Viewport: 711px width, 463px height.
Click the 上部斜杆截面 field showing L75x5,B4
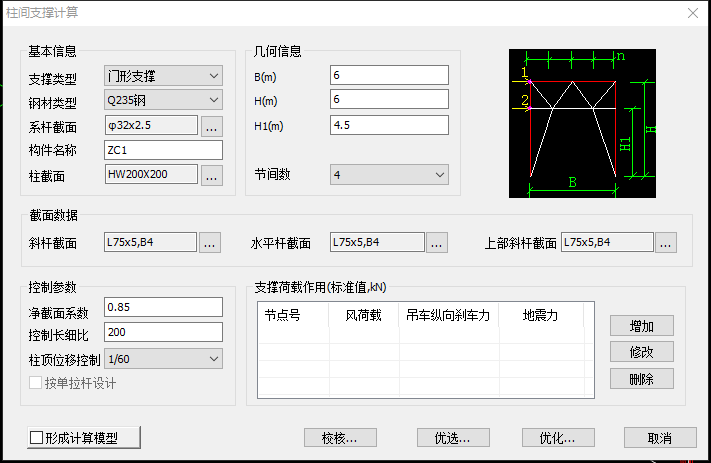pos(607,242)
